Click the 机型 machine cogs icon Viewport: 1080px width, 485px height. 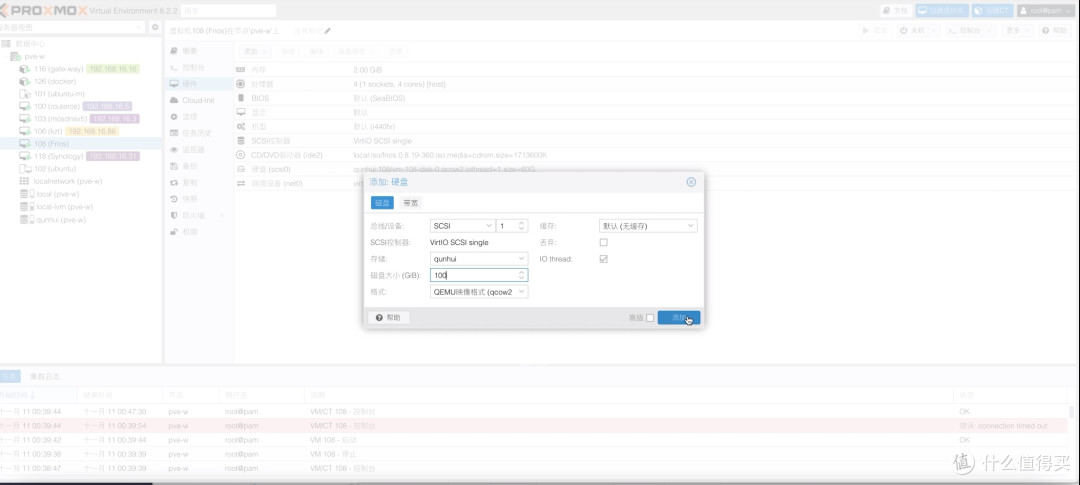tap(240, 127)
